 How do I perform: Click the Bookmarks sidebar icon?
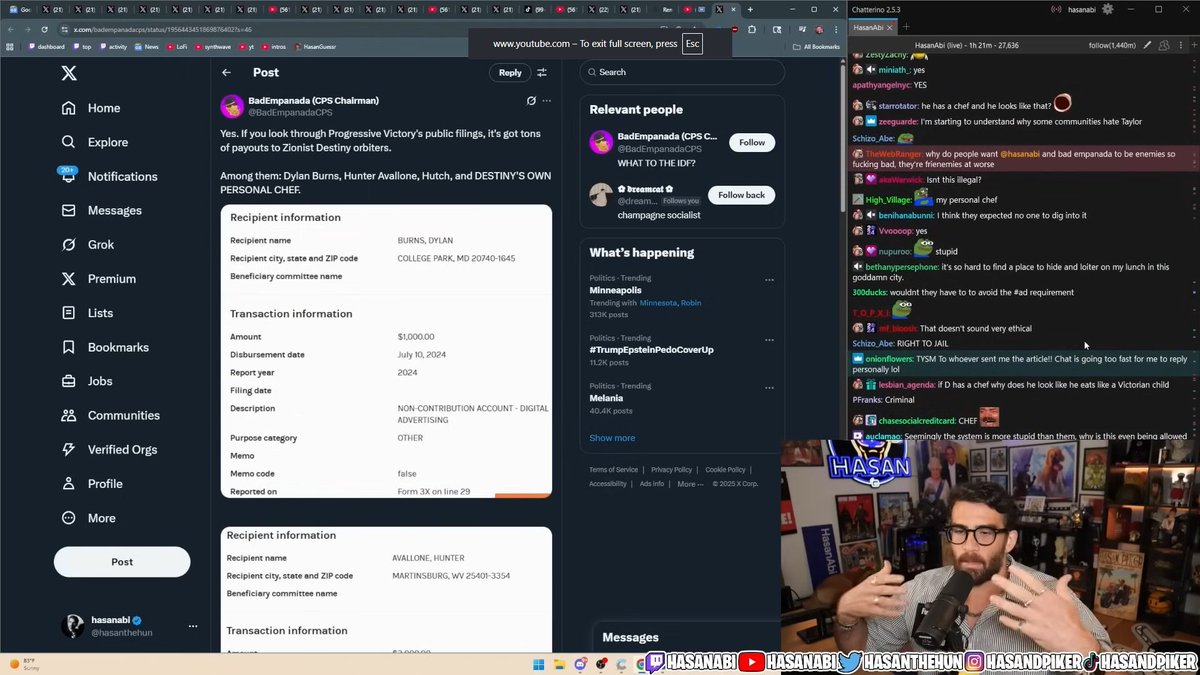pos(69,347)
